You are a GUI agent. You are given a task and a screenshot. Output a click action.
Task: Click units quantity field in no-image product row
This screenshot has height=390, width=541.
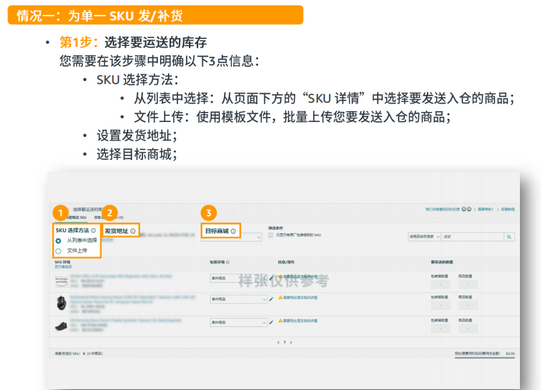468,284
